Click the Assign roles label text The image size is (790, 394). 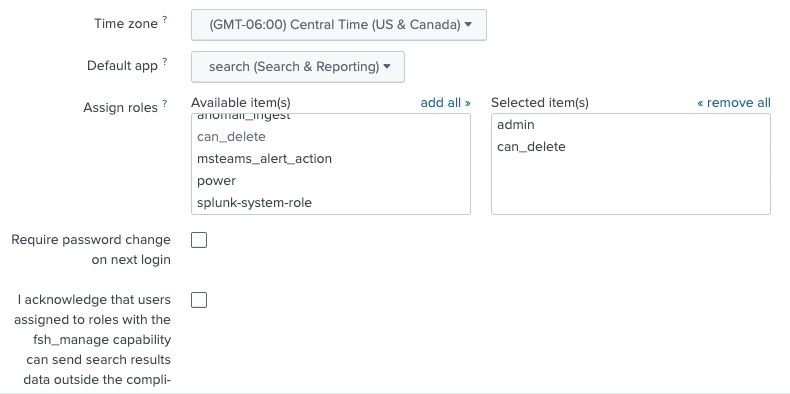[x=120, y=108]
